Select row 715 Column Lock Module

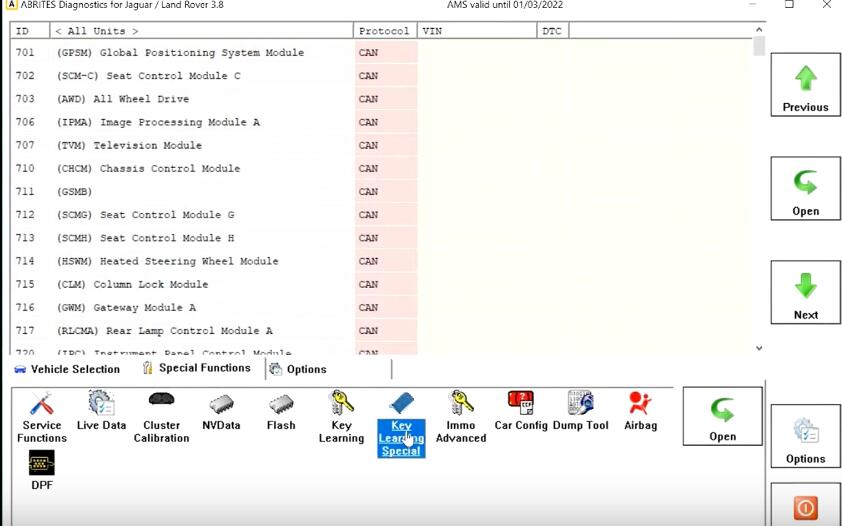pos(381,284)
